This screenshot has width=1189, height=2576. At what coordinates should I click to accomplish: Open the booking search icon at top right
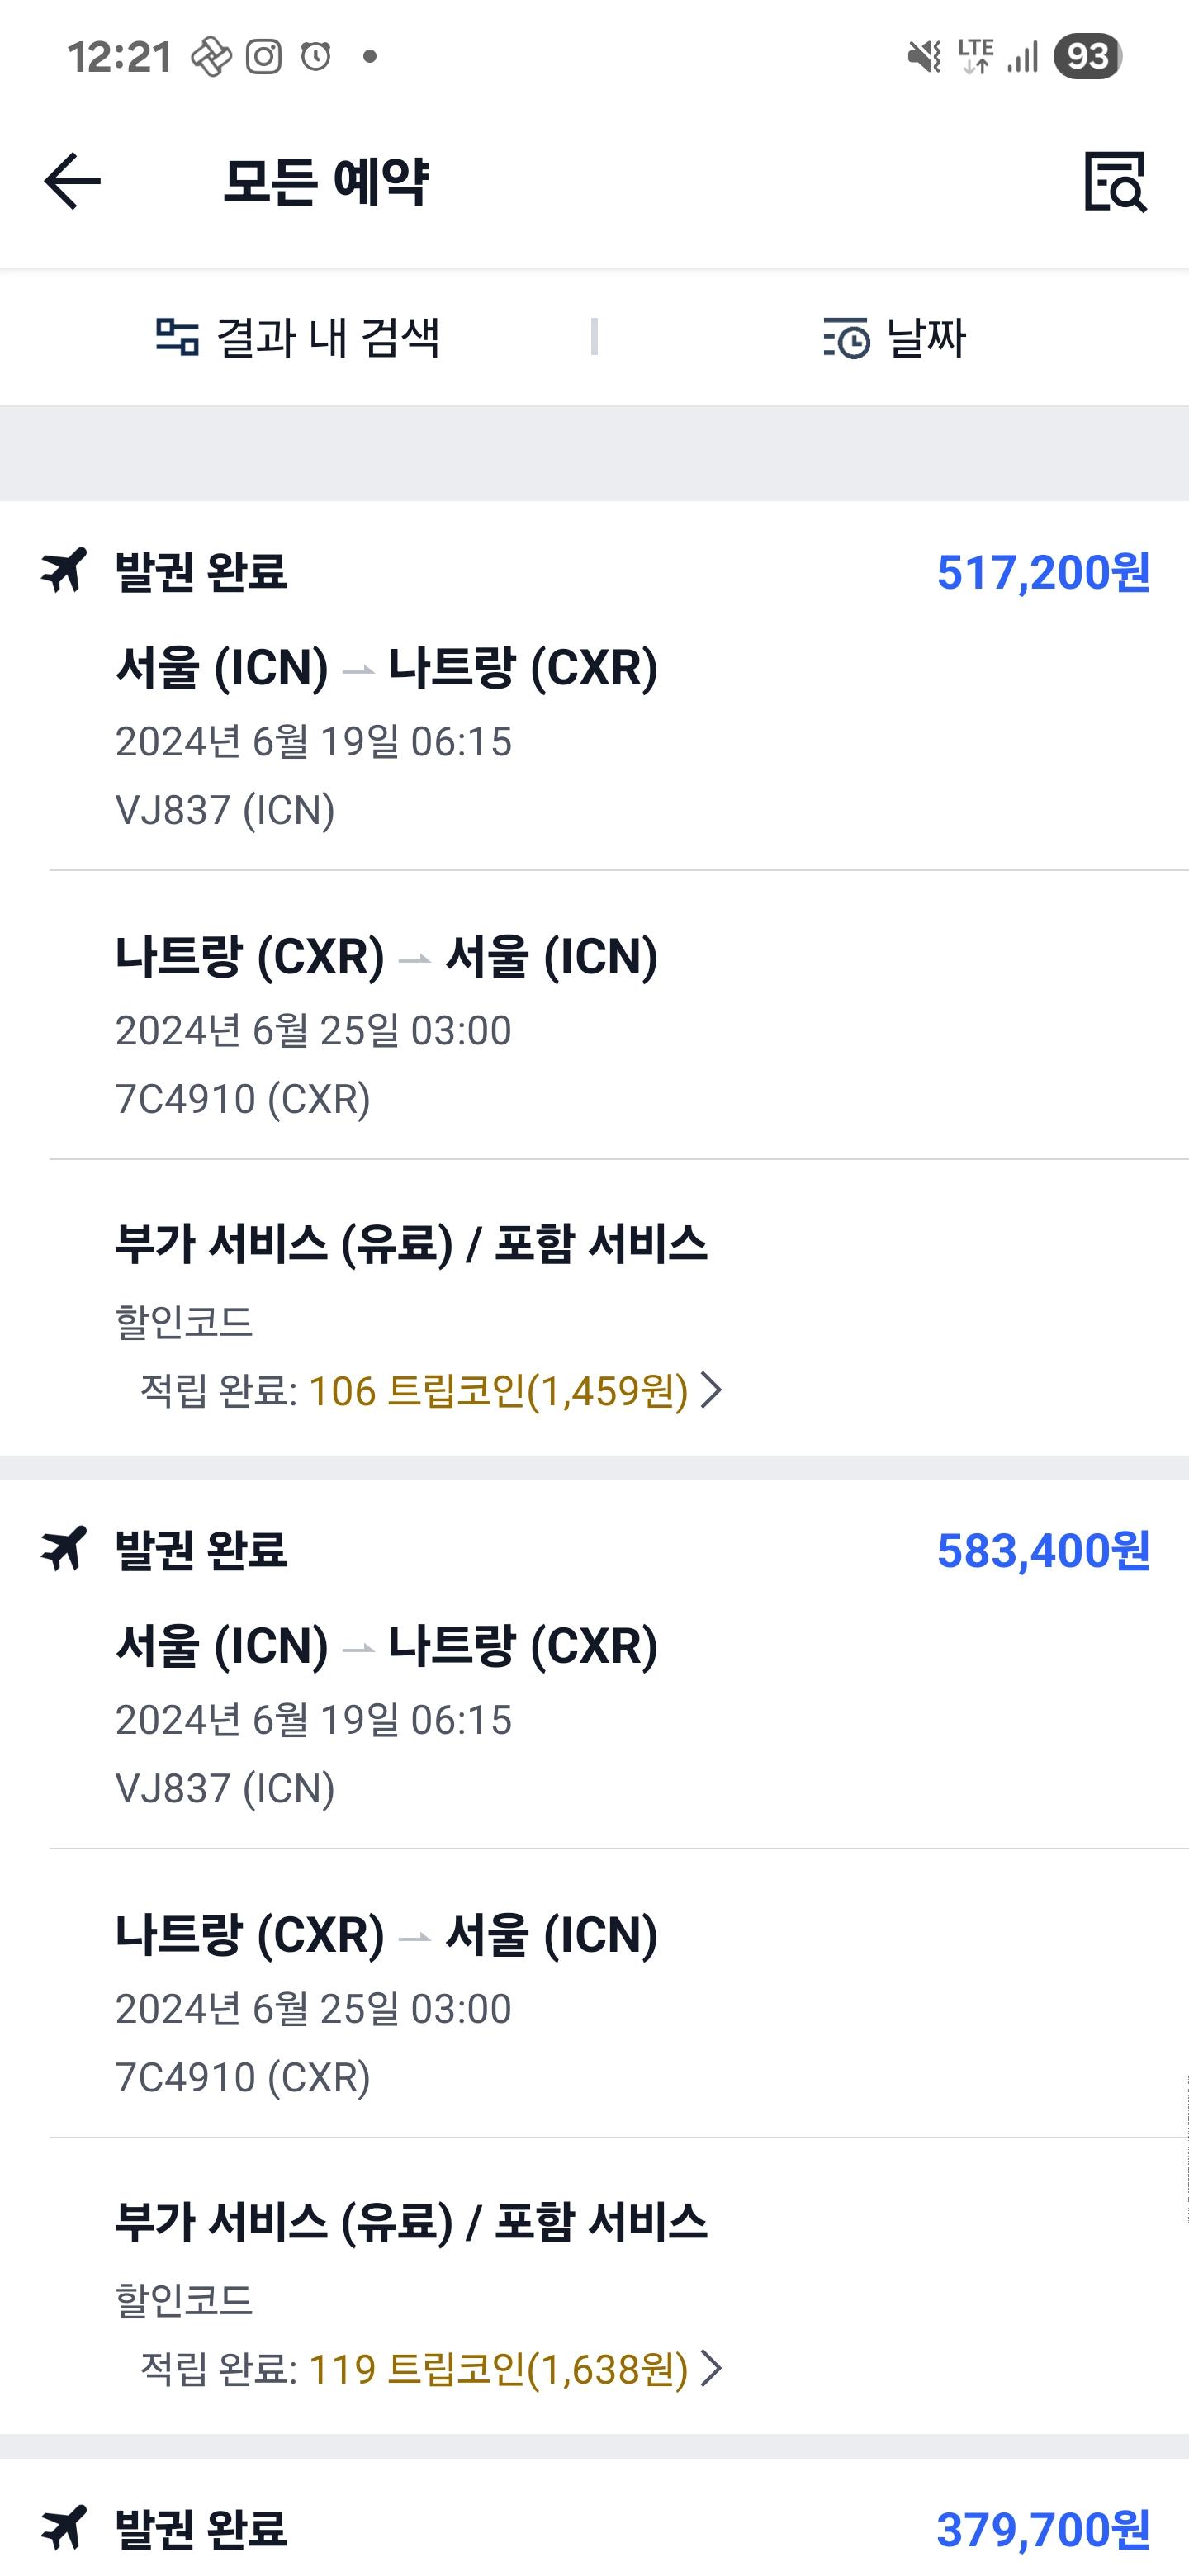1115,181
